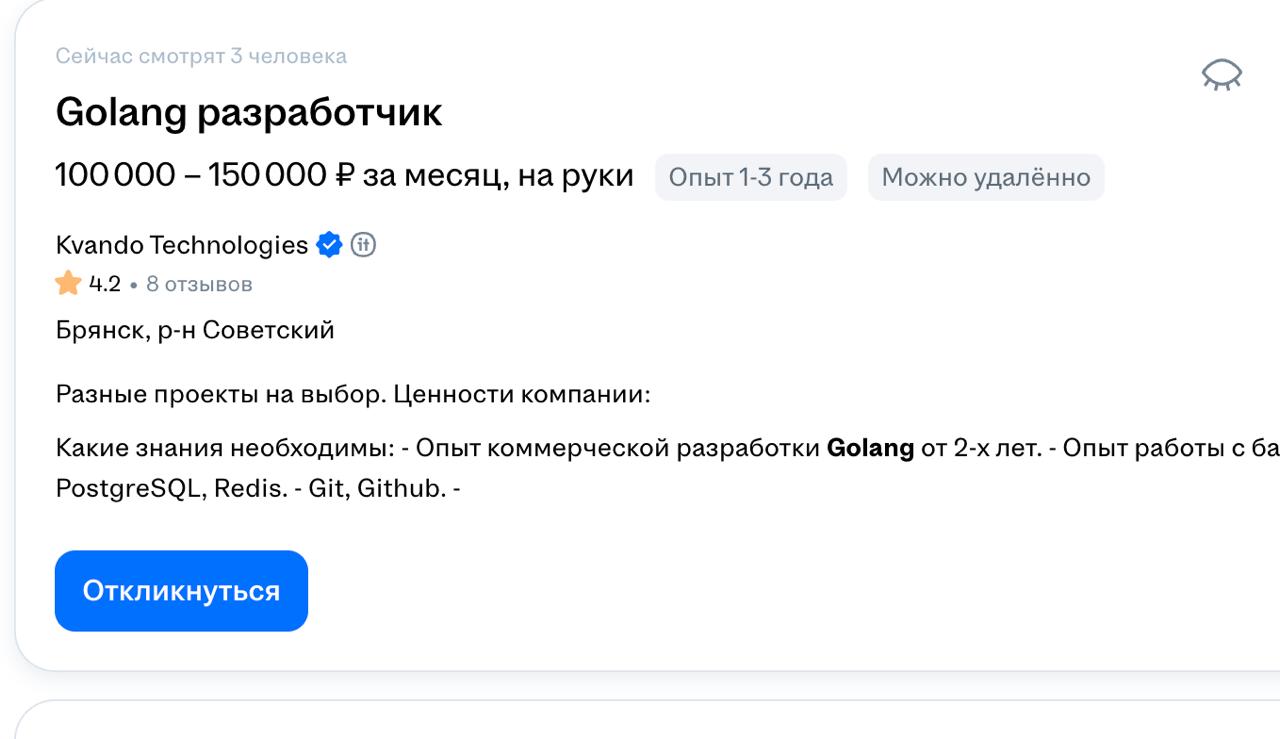
Task: Open the Kvando Technologies company page
Action: [182, 245]
